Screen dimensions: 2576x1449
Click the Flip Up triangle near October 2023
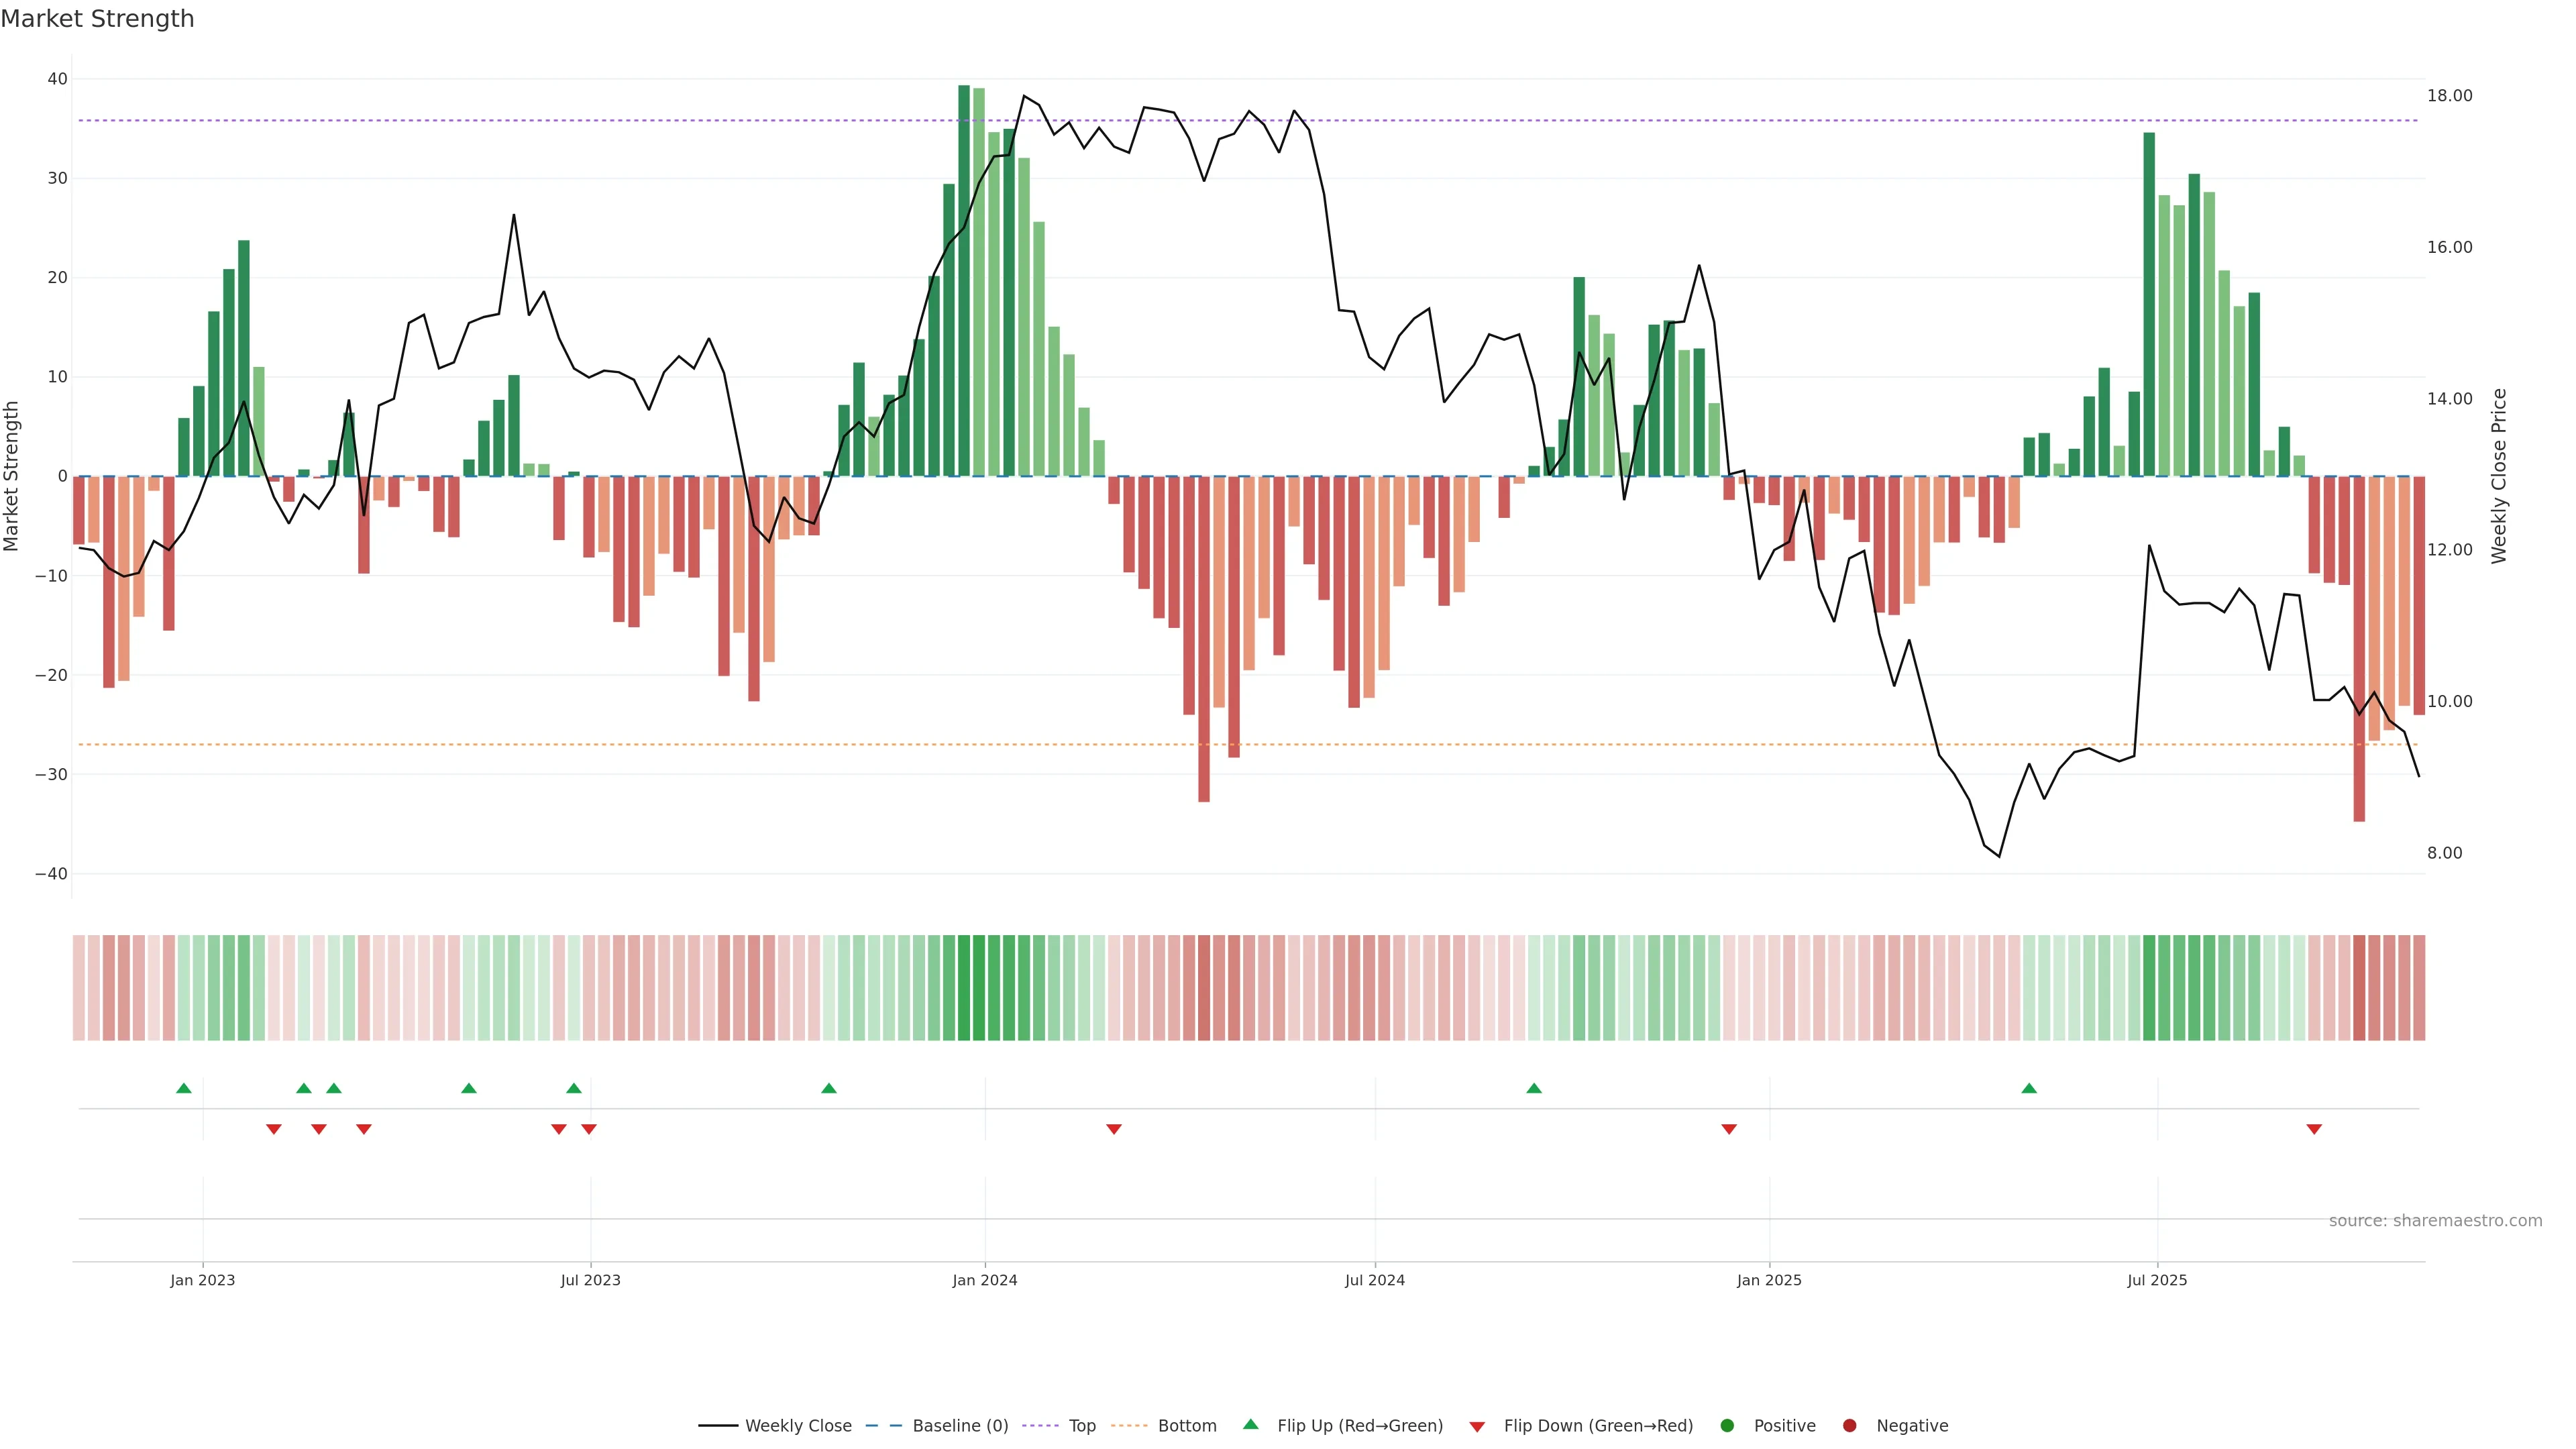click(x=829, y=1088)
